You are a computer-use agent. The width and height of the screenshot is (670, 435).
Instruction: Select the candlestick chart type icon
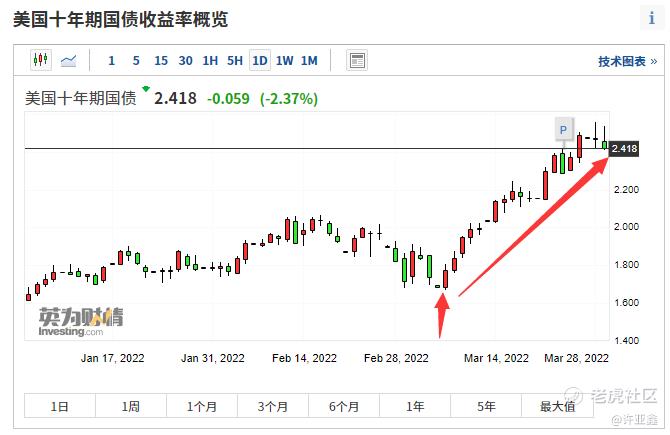pos(41,60)
